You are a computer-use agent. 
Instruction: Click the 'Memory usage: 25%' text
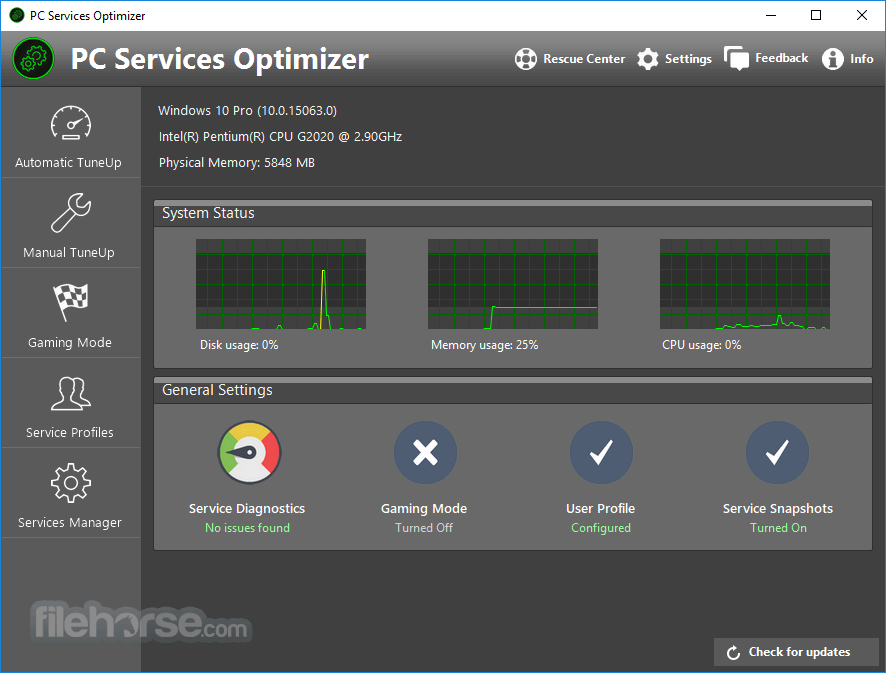pos(484,345)
